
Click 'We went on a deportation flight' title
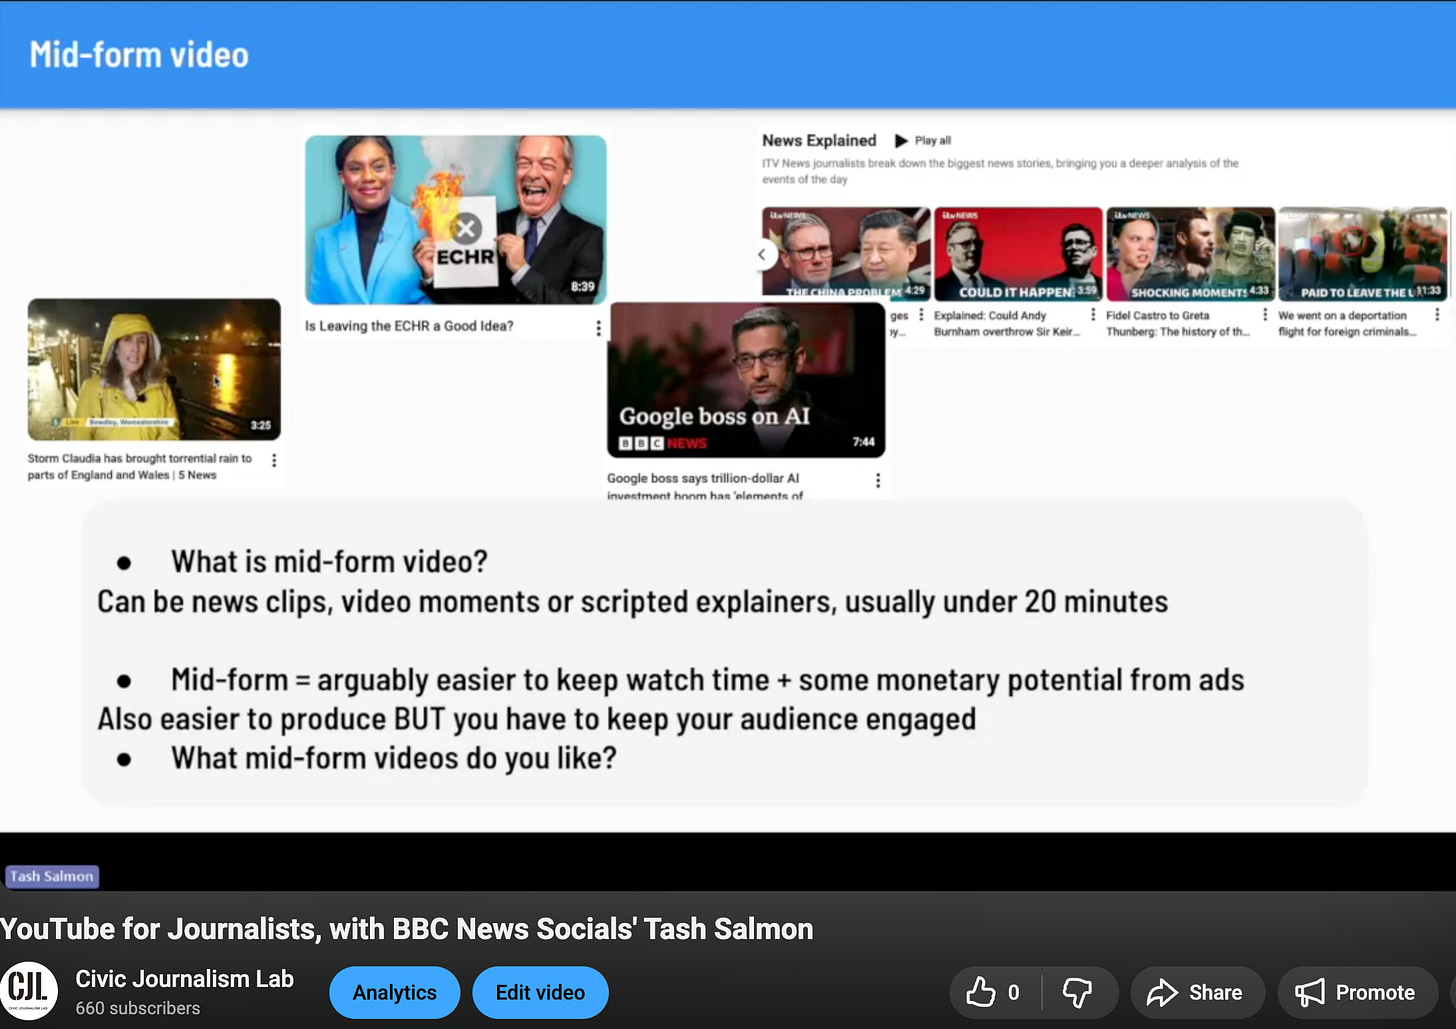point(1347,323)
